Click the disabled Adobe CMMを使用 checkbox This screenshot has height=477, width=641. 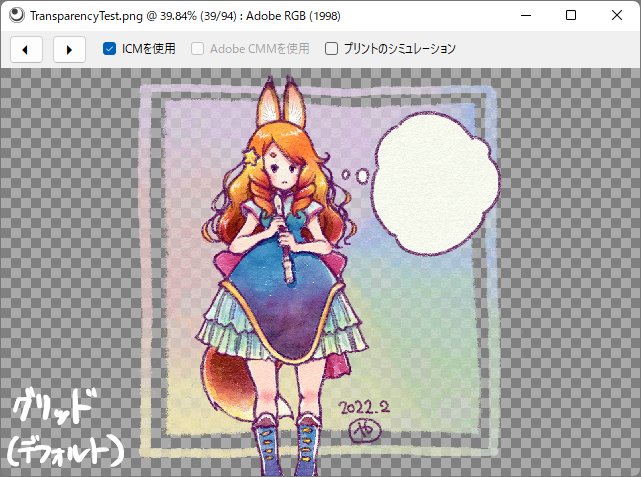pyautogui.click(x=197, y=49)
